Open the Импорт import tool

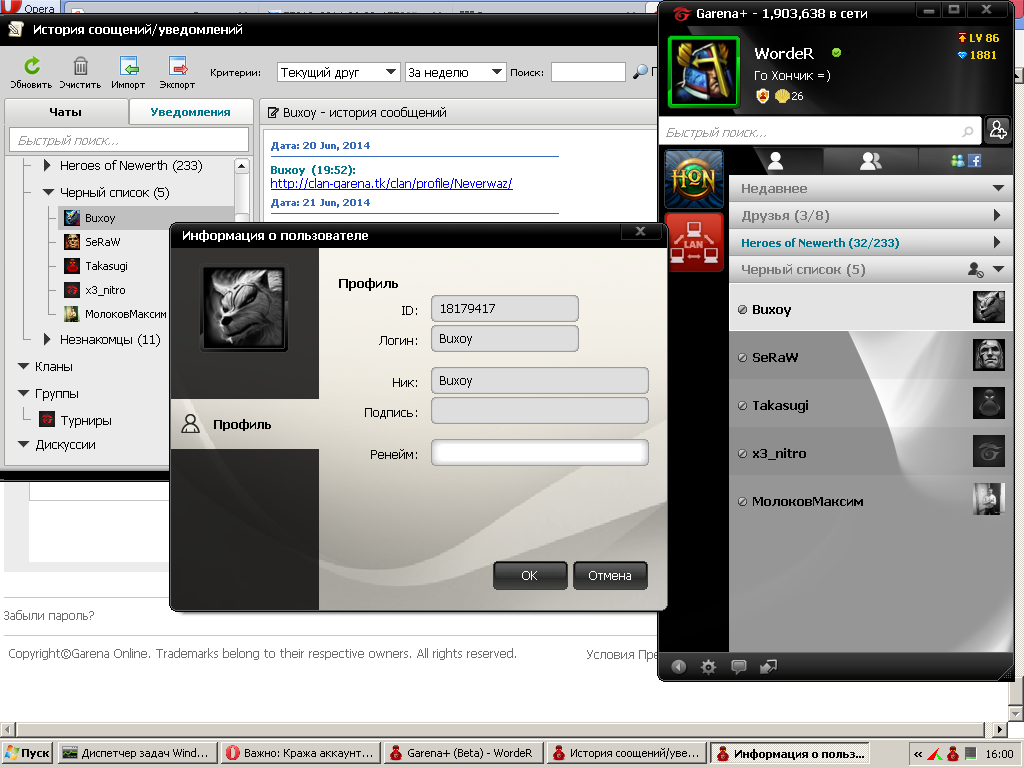coord(129,66)
